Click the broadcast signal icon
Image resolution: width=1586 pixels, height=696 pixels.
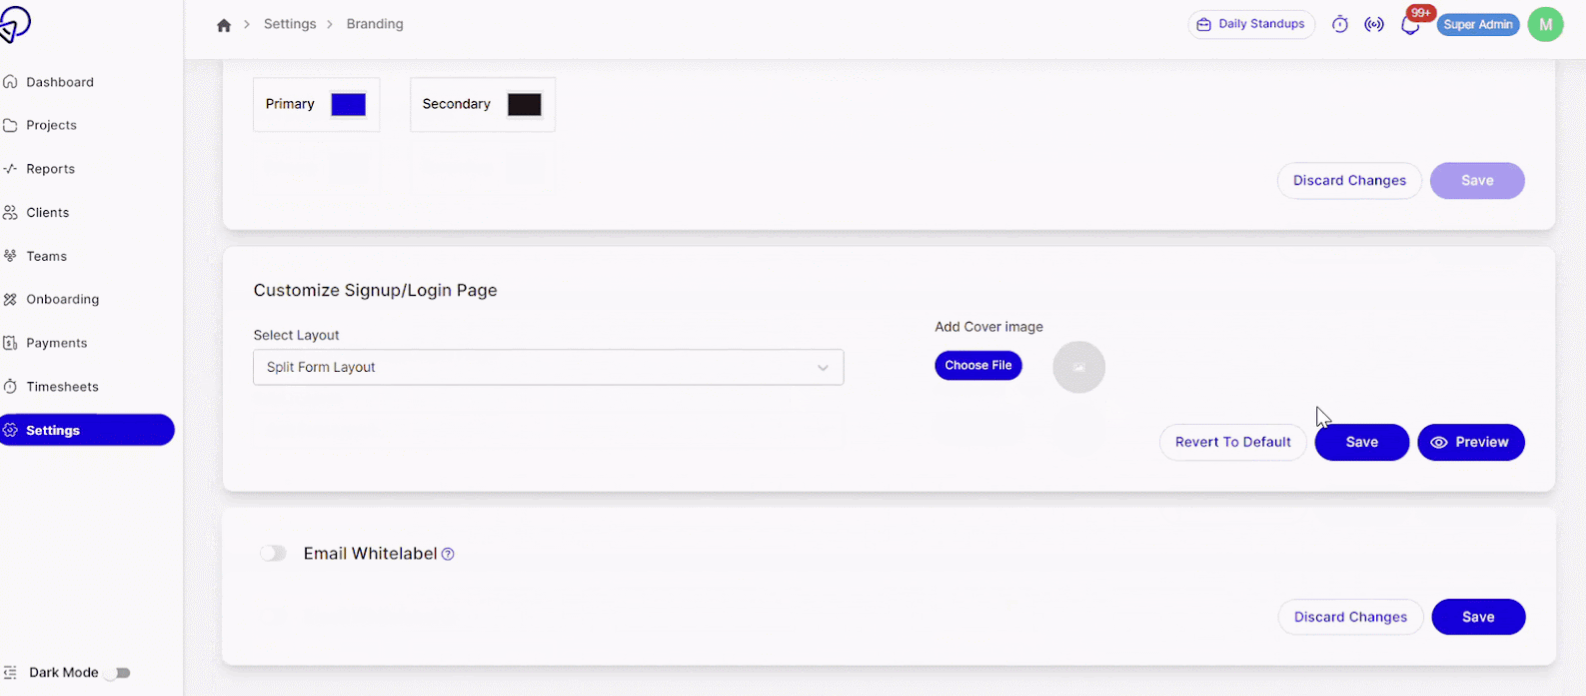[1375, 25]
